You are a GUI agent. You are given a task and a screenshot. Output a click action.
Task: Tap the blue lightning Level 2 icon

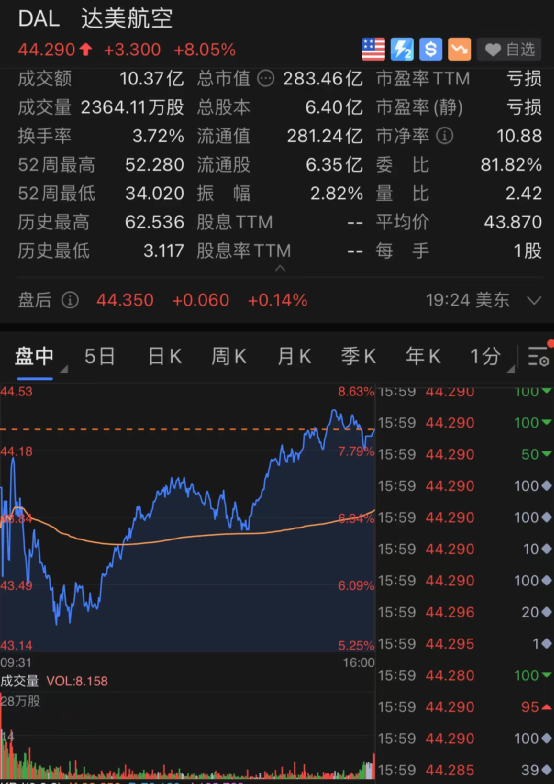402,50
